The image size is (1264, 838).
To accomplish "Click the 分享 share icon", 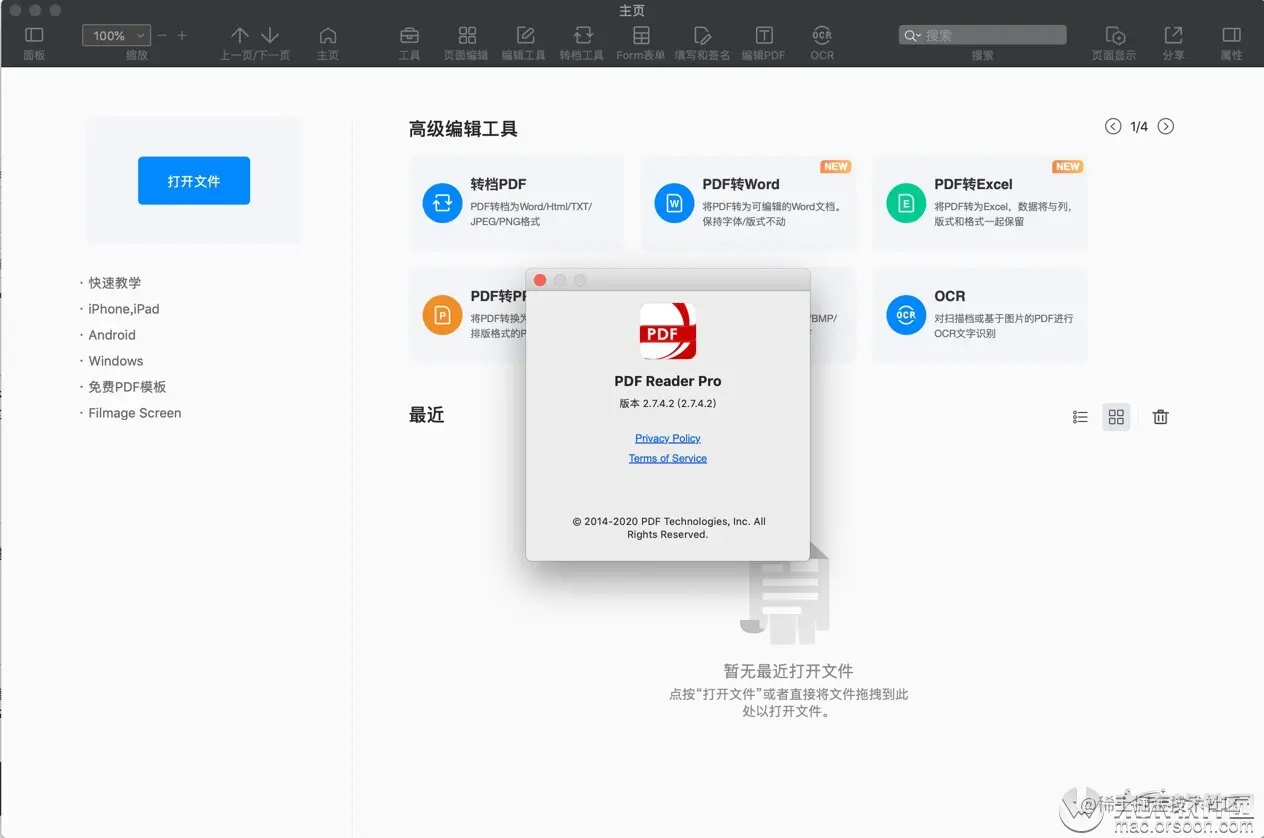I will (x=1173, y=35).
